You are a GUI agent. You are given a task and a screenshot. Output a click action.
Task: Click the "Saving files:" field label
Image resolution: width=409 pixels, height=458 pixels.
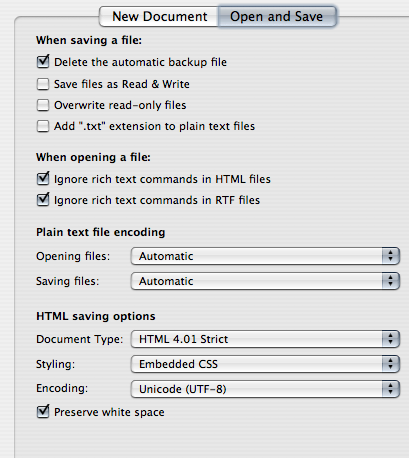[x=68, y=281]
